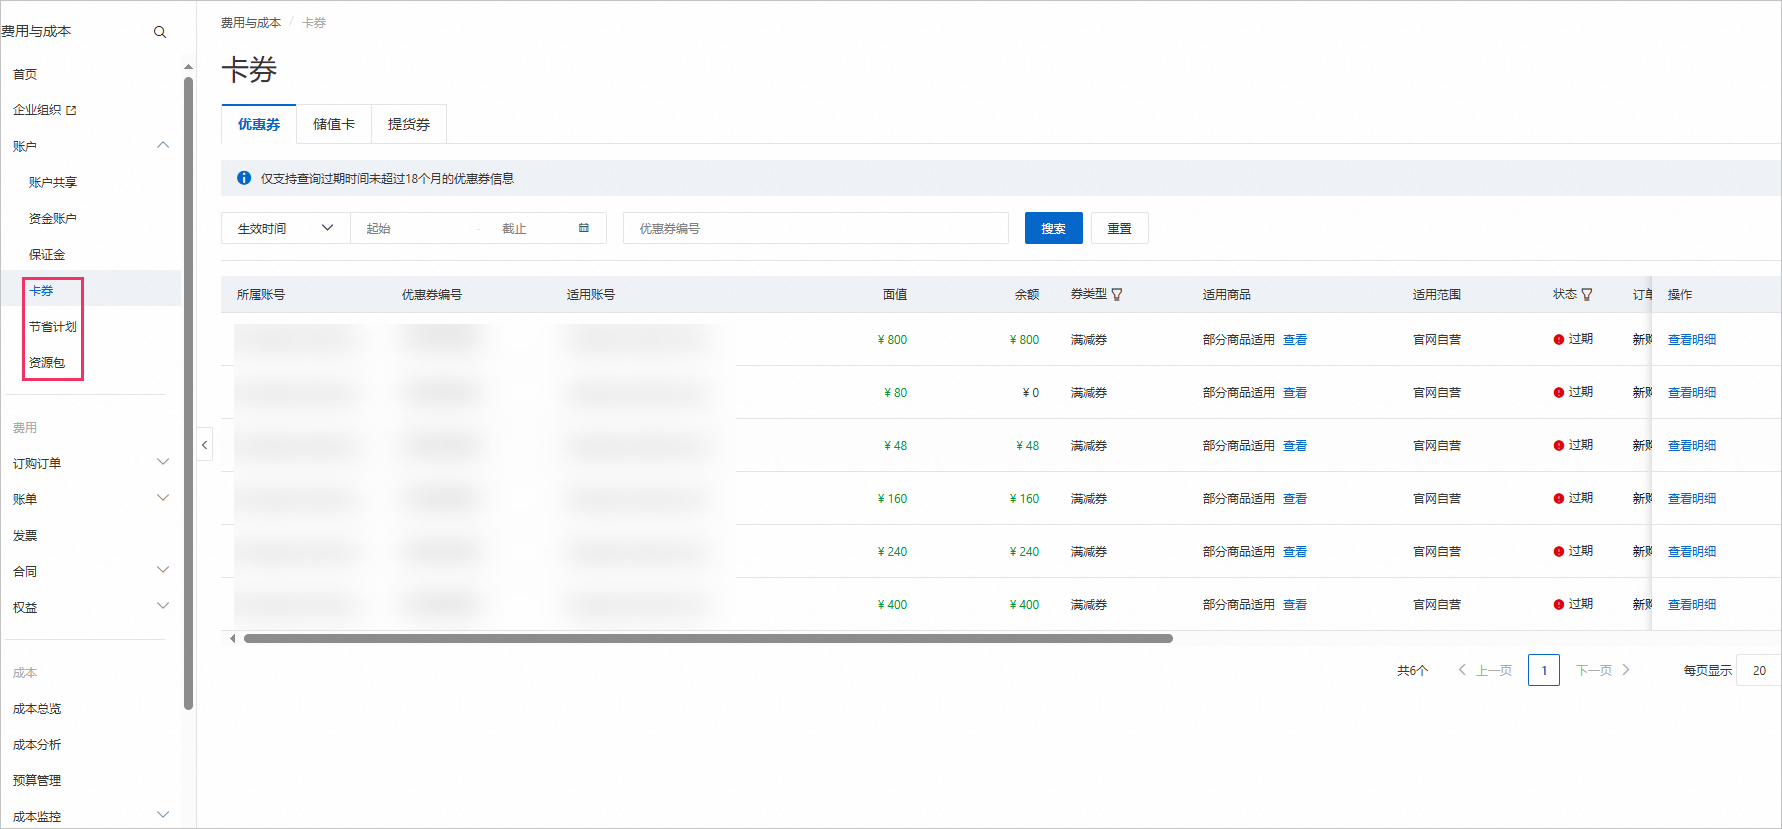The image size is (1782, 829).
Task: Click the external link icon beside 企业组织
Action: click(x=71, y=110)
